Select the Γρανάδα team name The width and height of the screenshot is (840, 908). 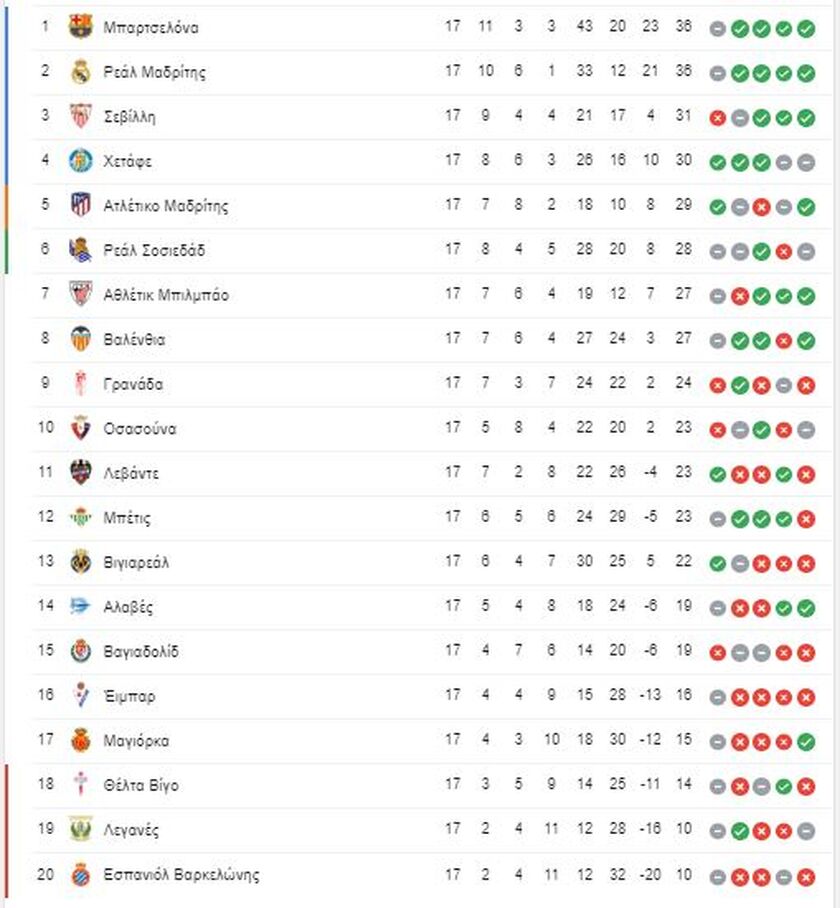pos(133,384)
